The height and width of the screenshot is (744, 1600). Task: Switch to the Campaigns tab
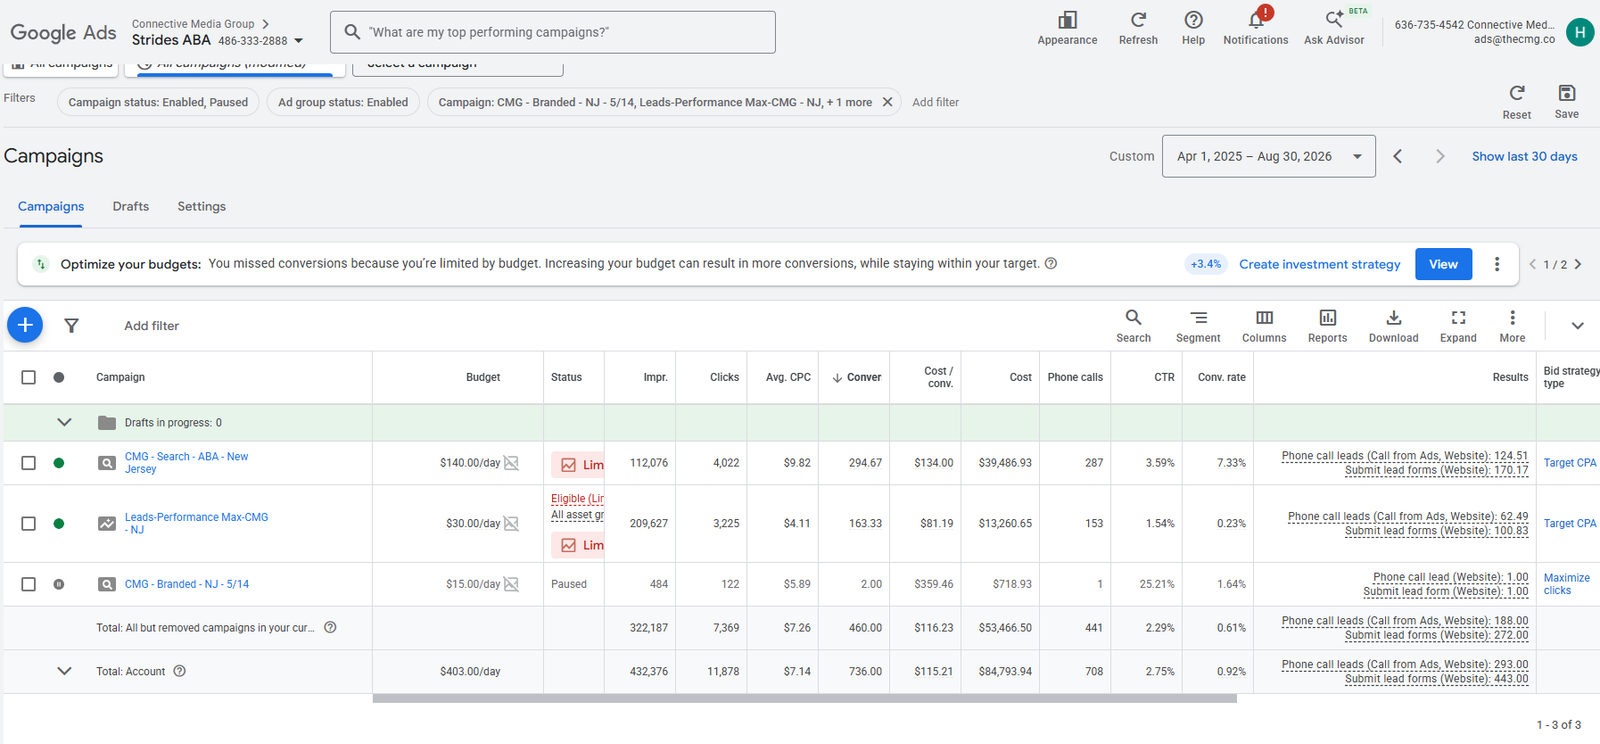coord(51,206)
